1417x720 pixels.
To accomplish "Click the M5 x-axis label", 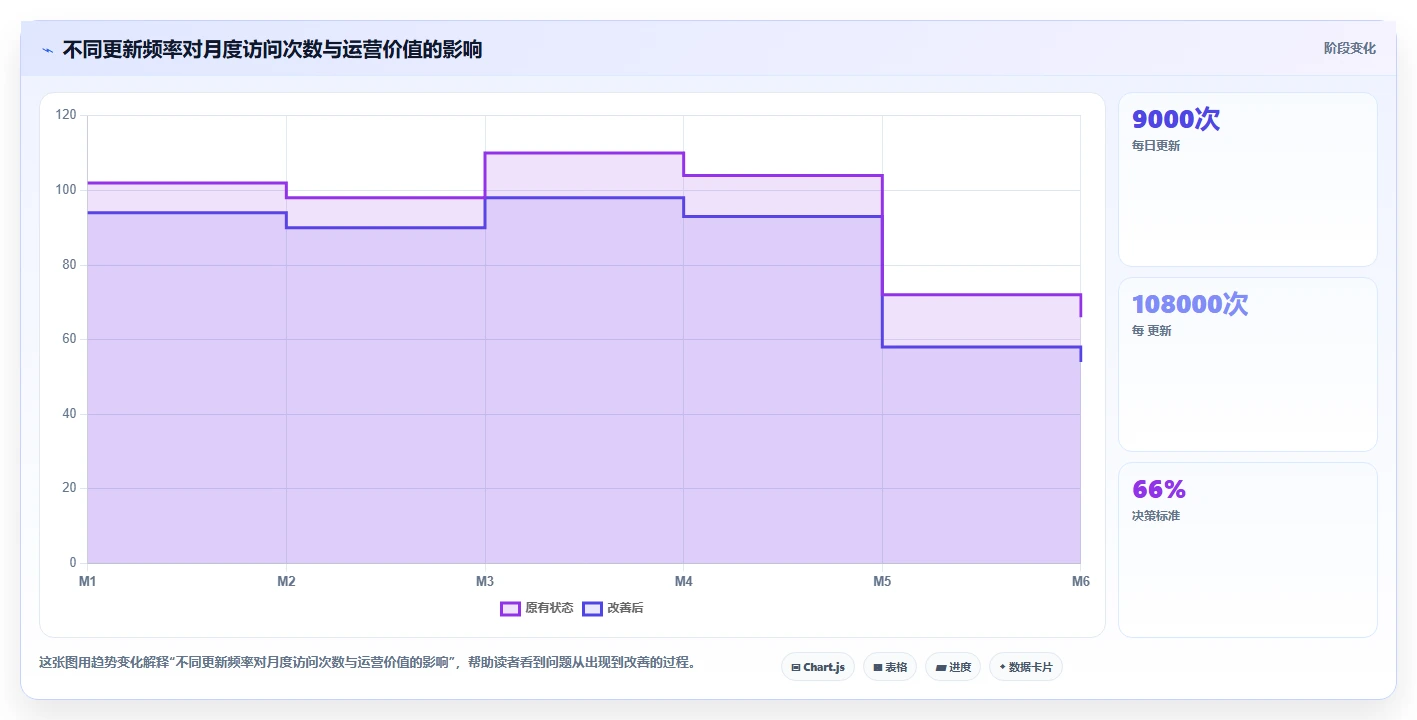I will pyautogui.click(x=882, y=581).
